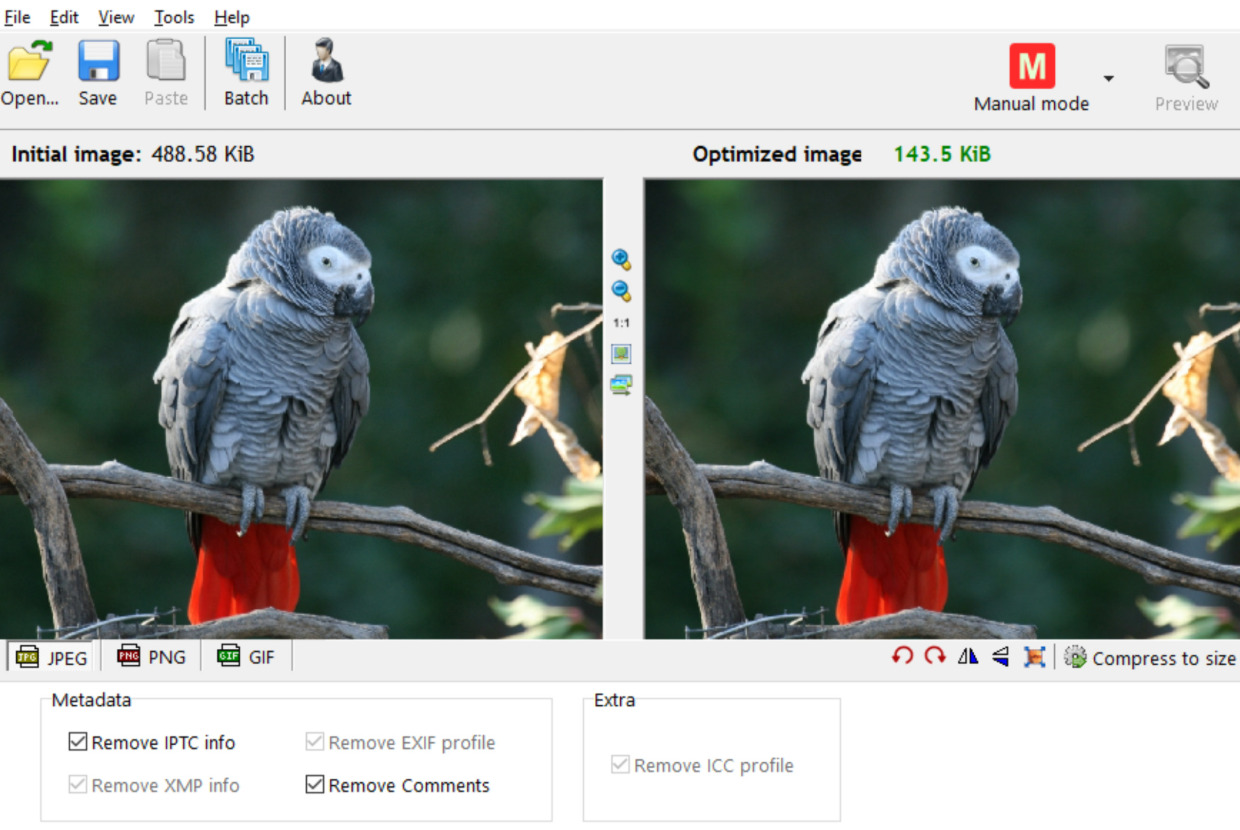
Task: Switch to the PNG format tab
Action: coord(152,657)
